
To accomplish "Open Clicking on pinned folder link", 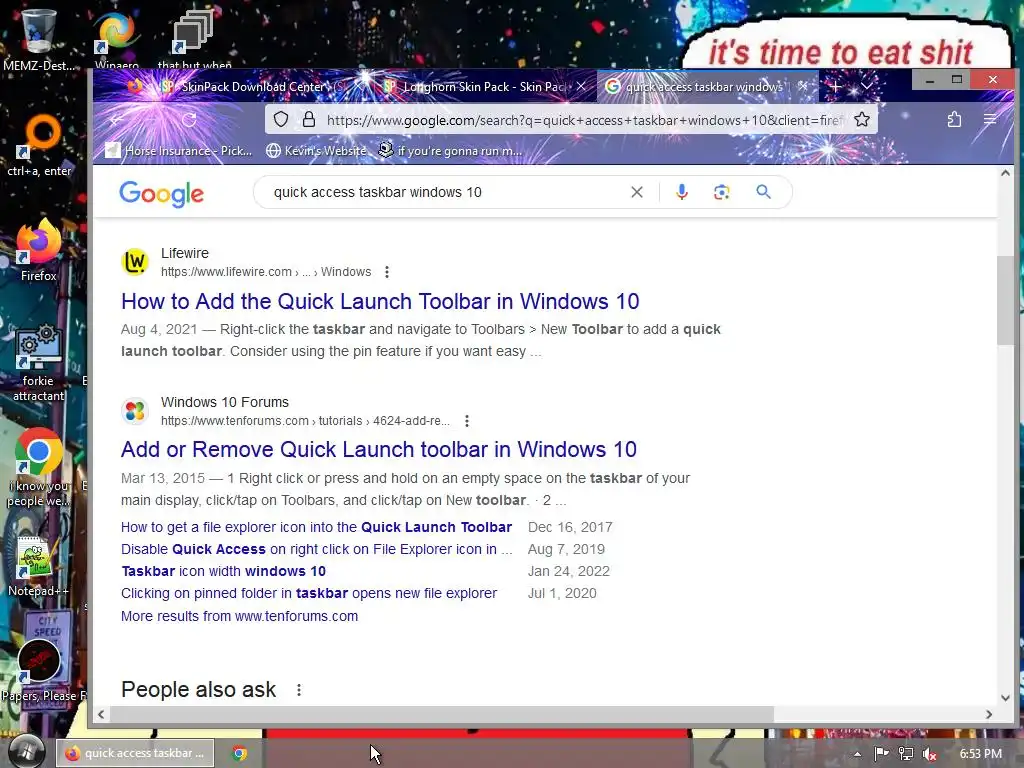I will pyautogui.click(x=309, y=593).
